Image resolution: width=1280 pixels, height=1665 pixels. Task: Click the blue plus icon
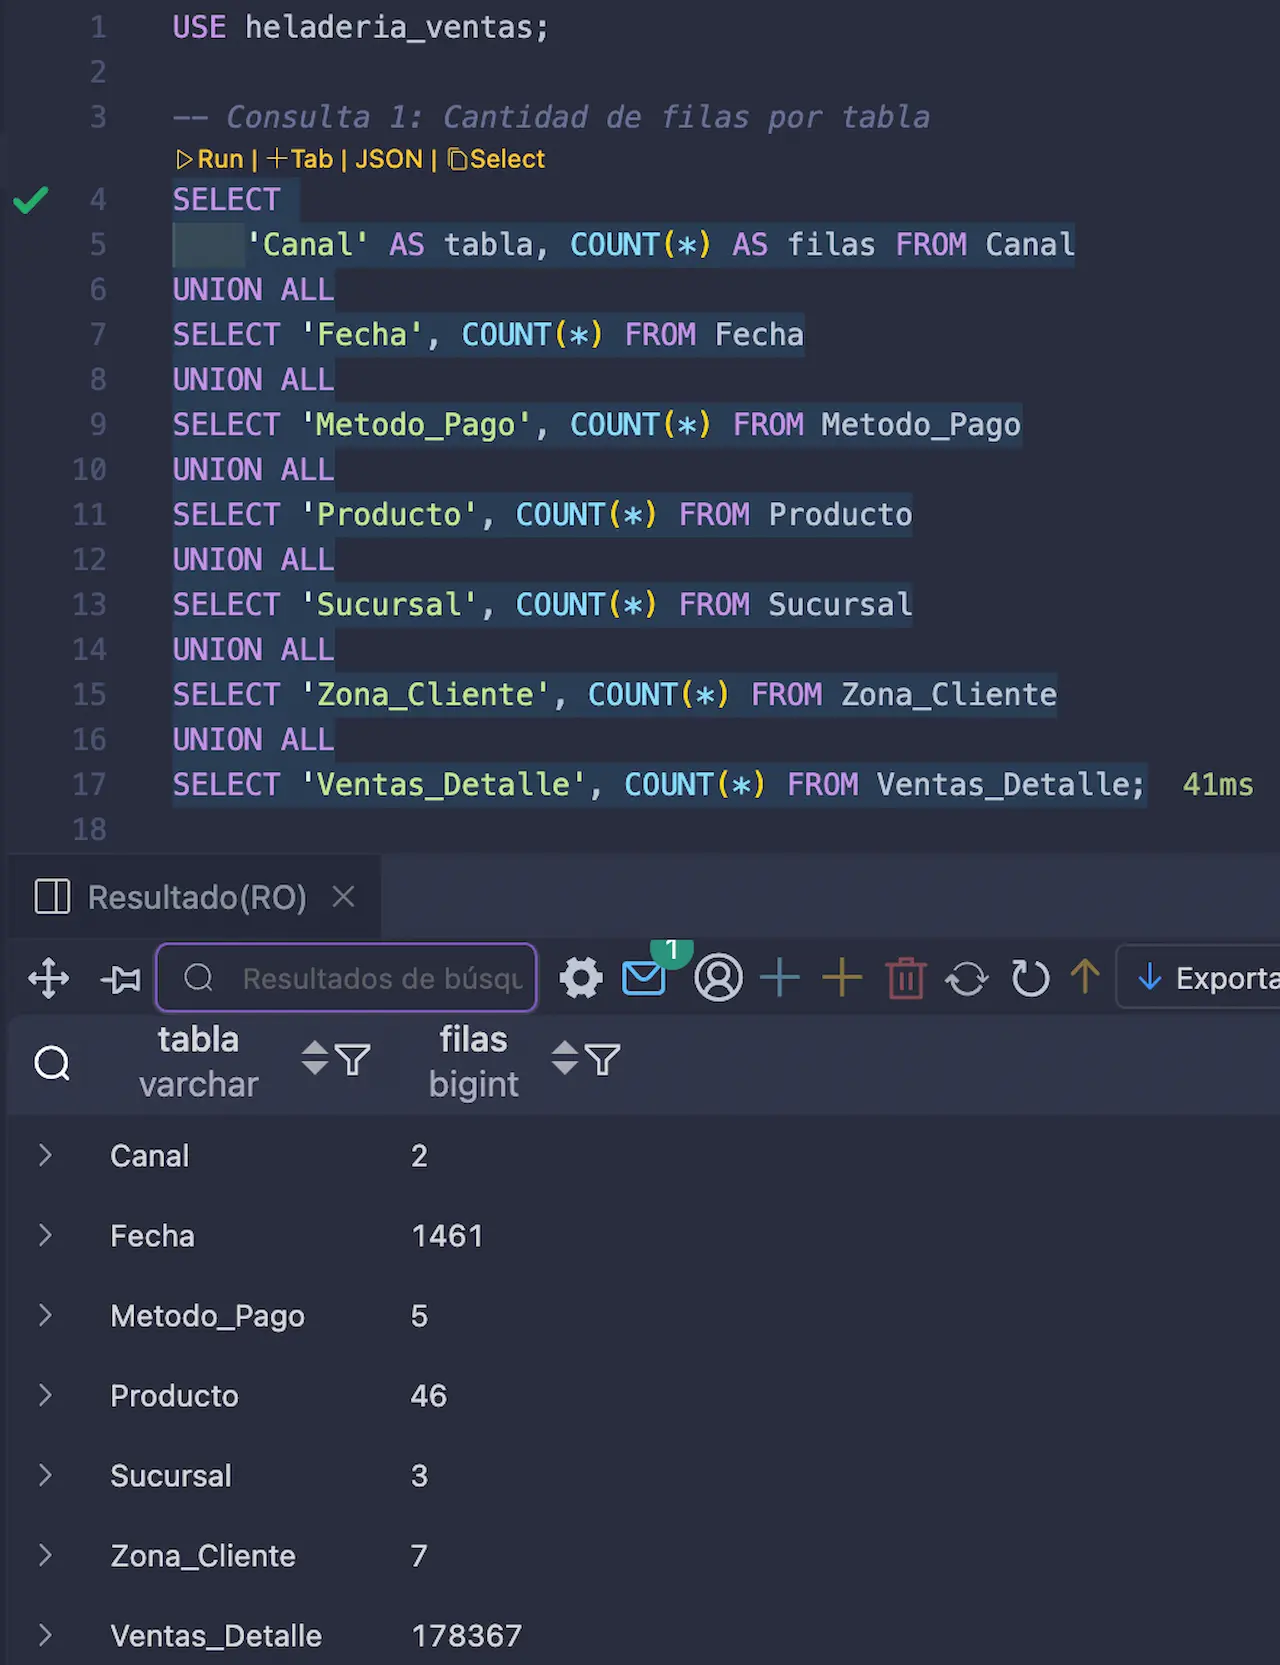coord(780,978)
